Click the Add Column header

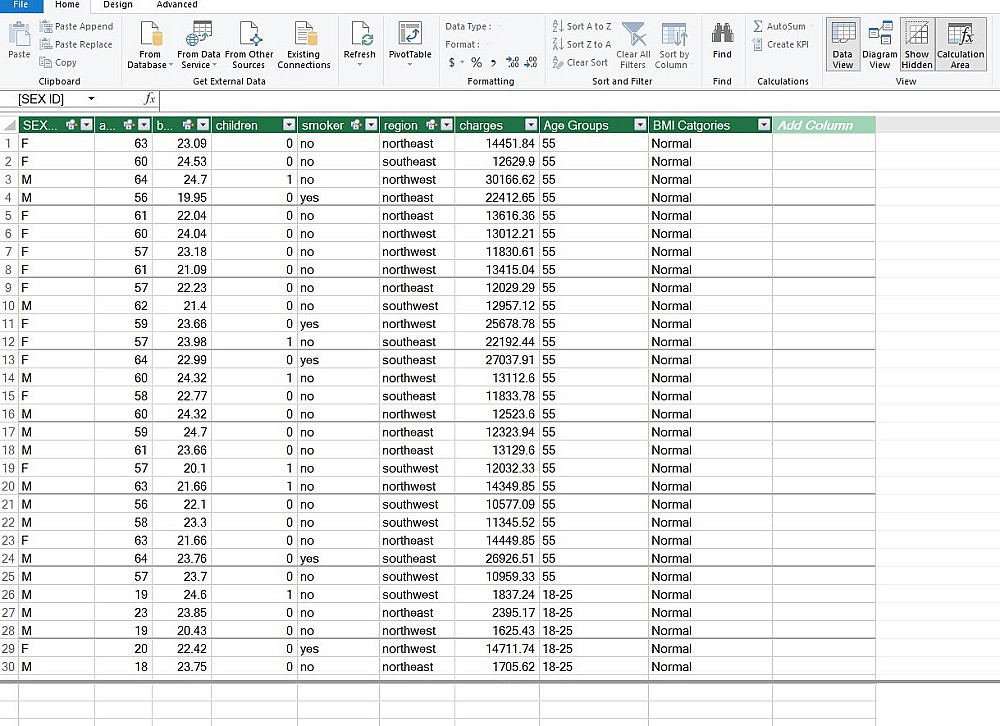click(x=823, y=125)
